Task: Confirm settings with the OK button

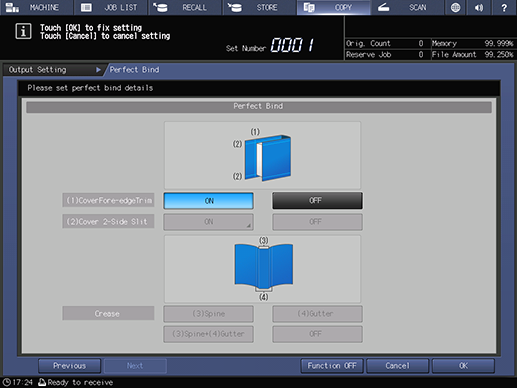Action: coord(463,366)
